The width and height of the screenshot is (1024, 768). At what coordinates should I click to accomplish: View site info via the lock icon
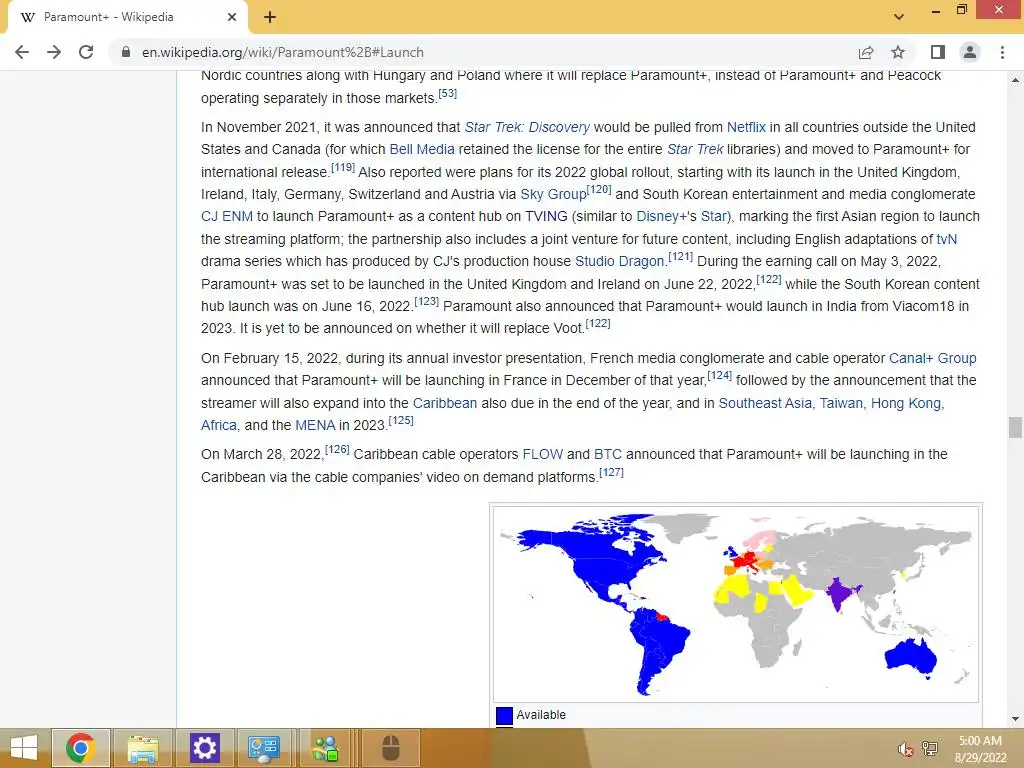126,52
